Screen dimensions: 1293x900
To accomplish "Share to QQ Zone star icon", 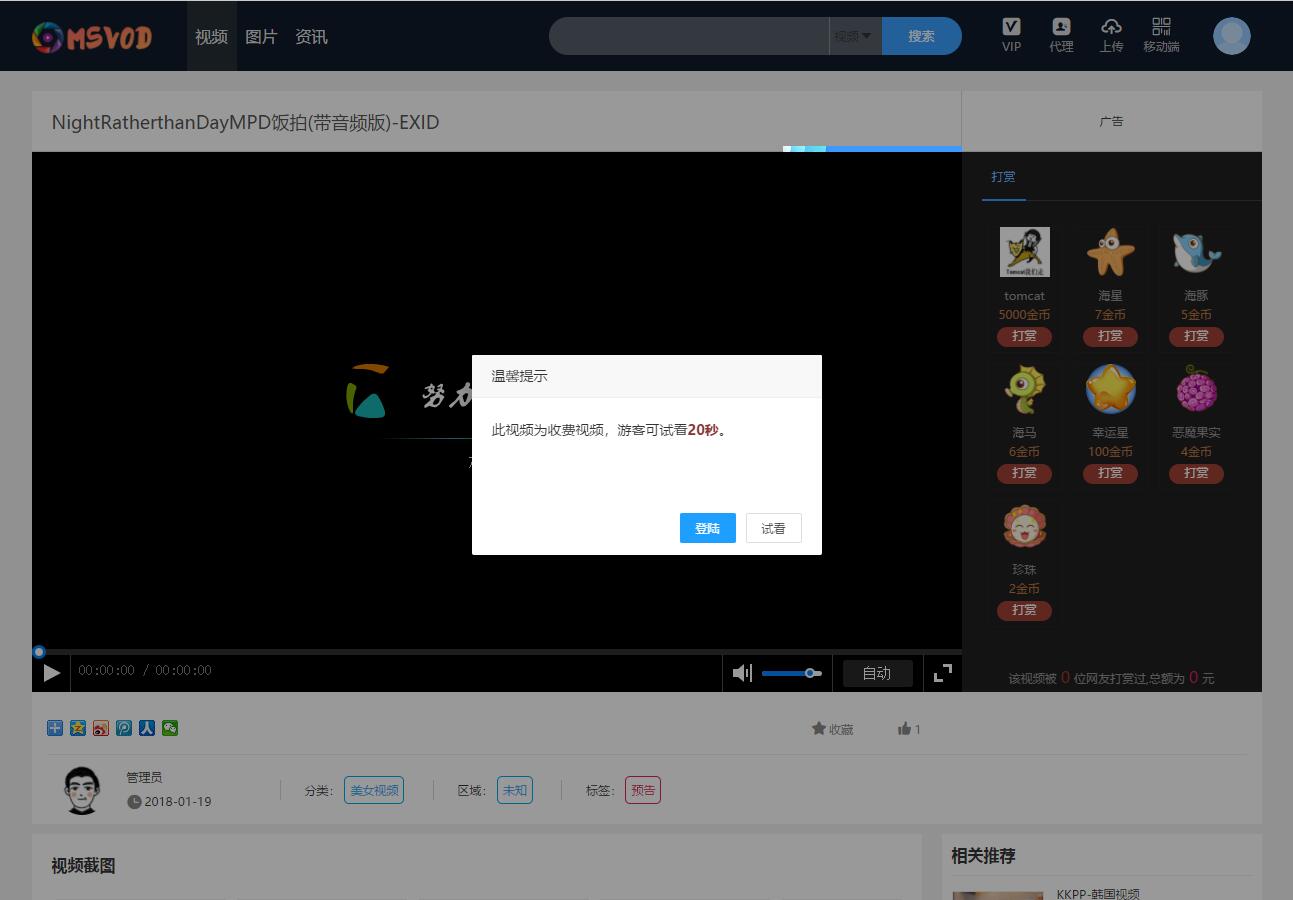I will pos(78,728).
